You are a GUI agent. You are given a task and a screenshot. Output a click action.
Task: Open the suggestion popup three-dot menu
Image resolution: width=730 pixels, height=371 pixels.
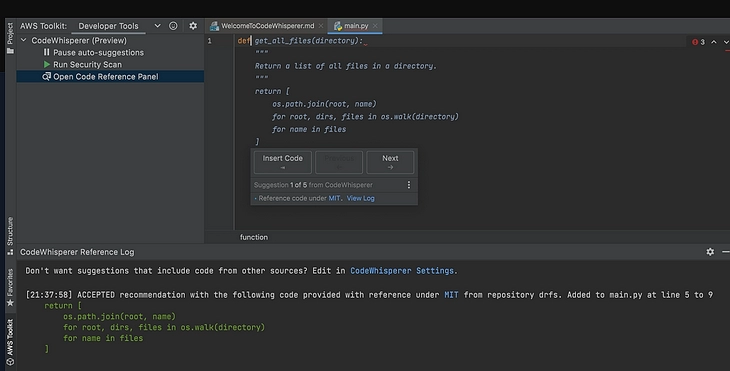[x=409, y=185]
